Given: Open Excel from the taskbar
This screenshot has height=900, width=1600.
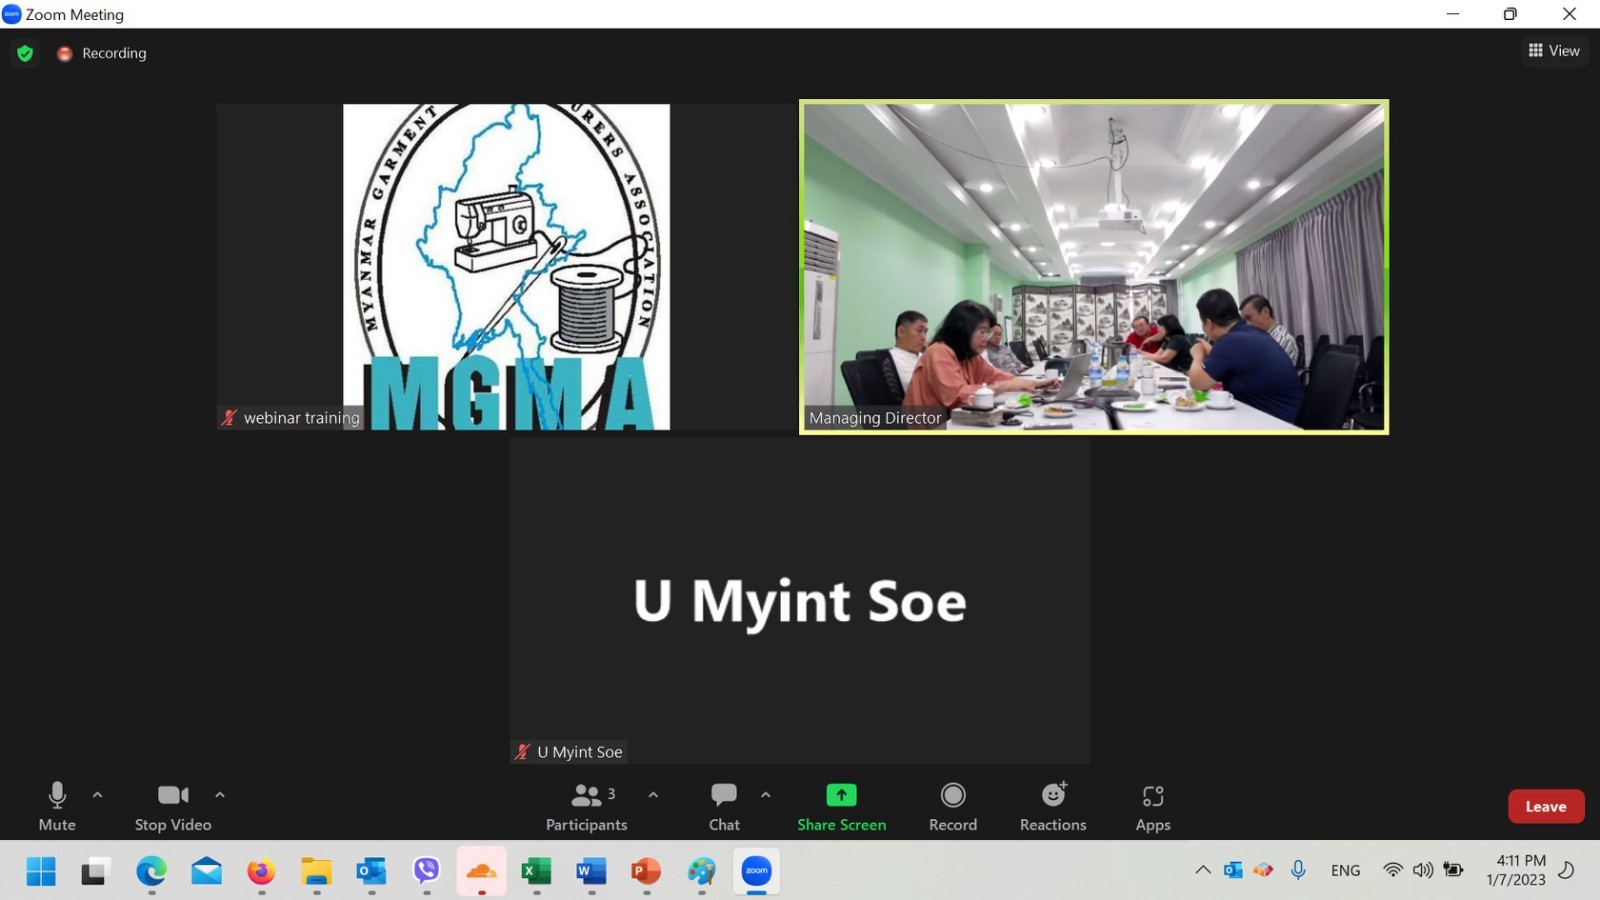Looking at the screenshot, I should click(537, 872).
